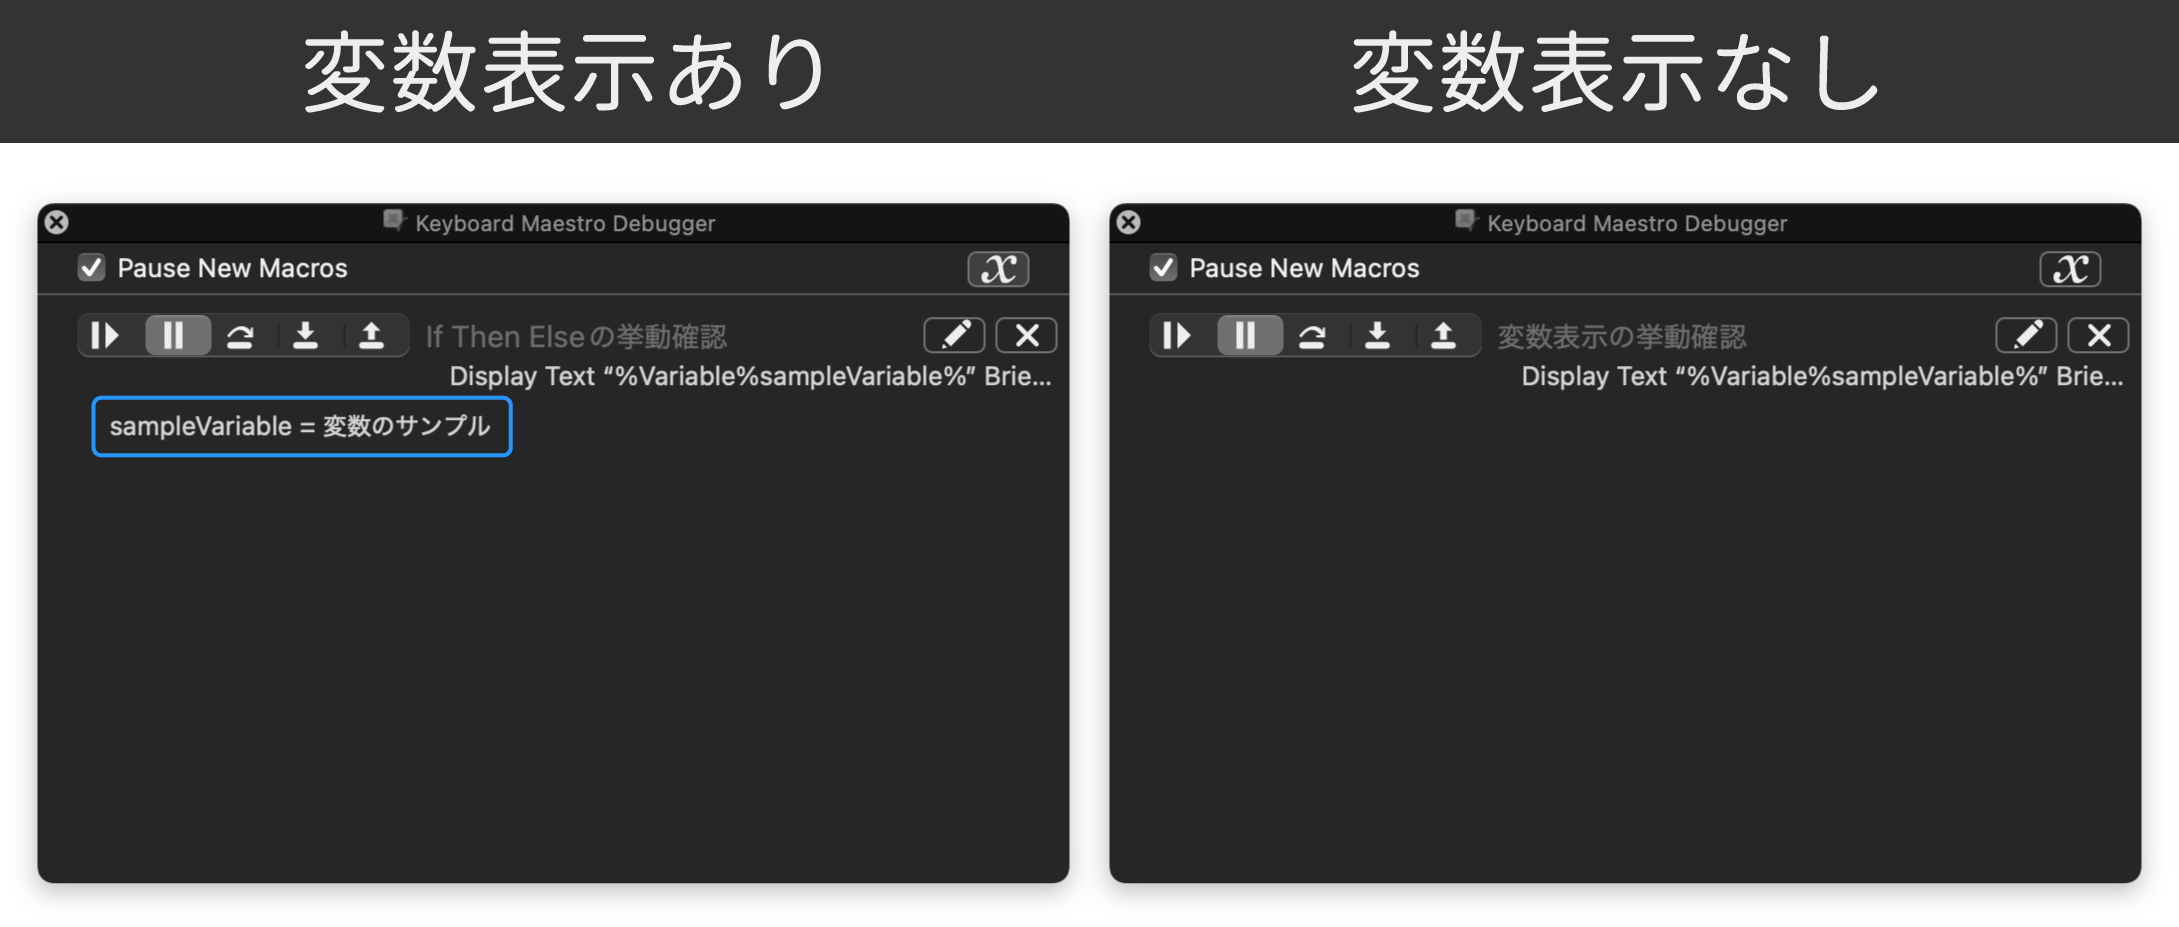The width and height of the screenshot is (2179, 927).
Task: Cancel the 変数表示の挙動確認 macro with X button
Action: click(x=2099, y=335)
